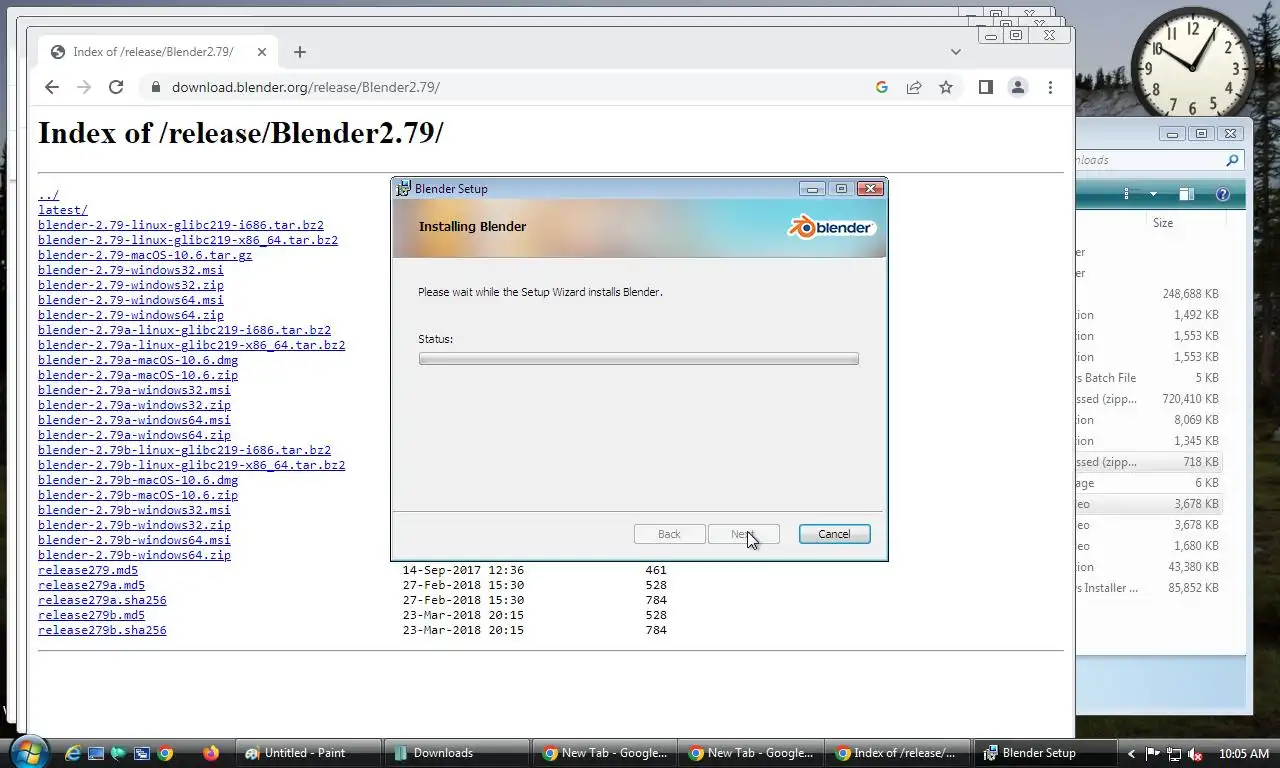The image size is (1280, 768).
Task: Reload the Blender2.79 index page
Action: coord(116,87)
